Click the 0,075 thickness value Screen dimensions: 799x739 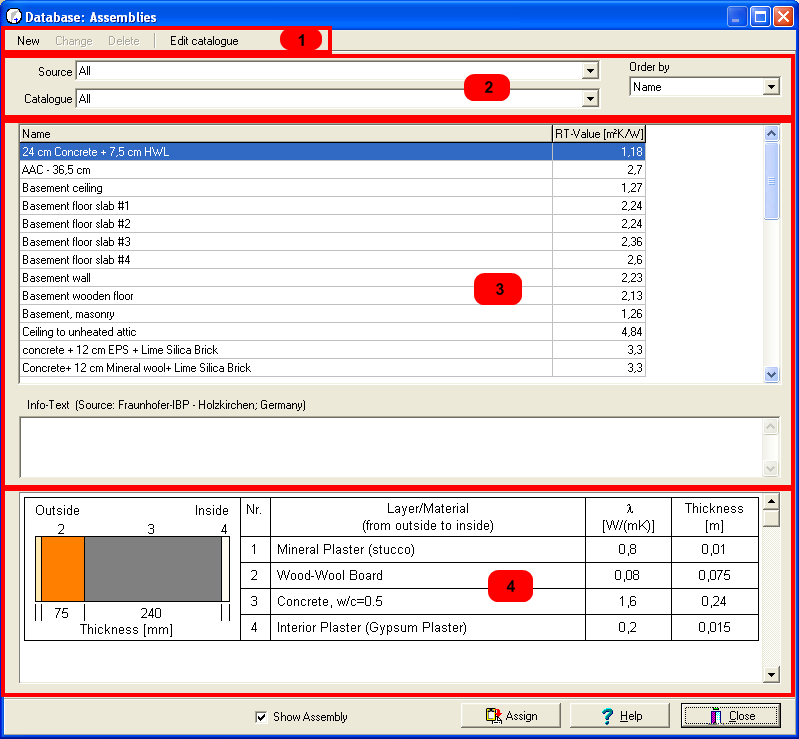(x=714, y=575)
